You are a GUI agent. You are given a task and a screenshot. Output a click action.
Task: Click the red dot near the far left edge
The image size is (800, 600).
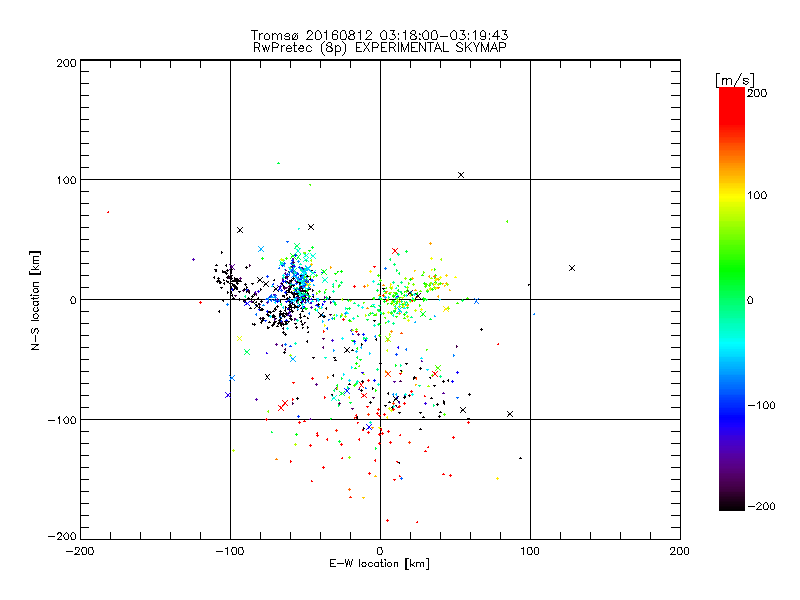[x=108, y=212]
